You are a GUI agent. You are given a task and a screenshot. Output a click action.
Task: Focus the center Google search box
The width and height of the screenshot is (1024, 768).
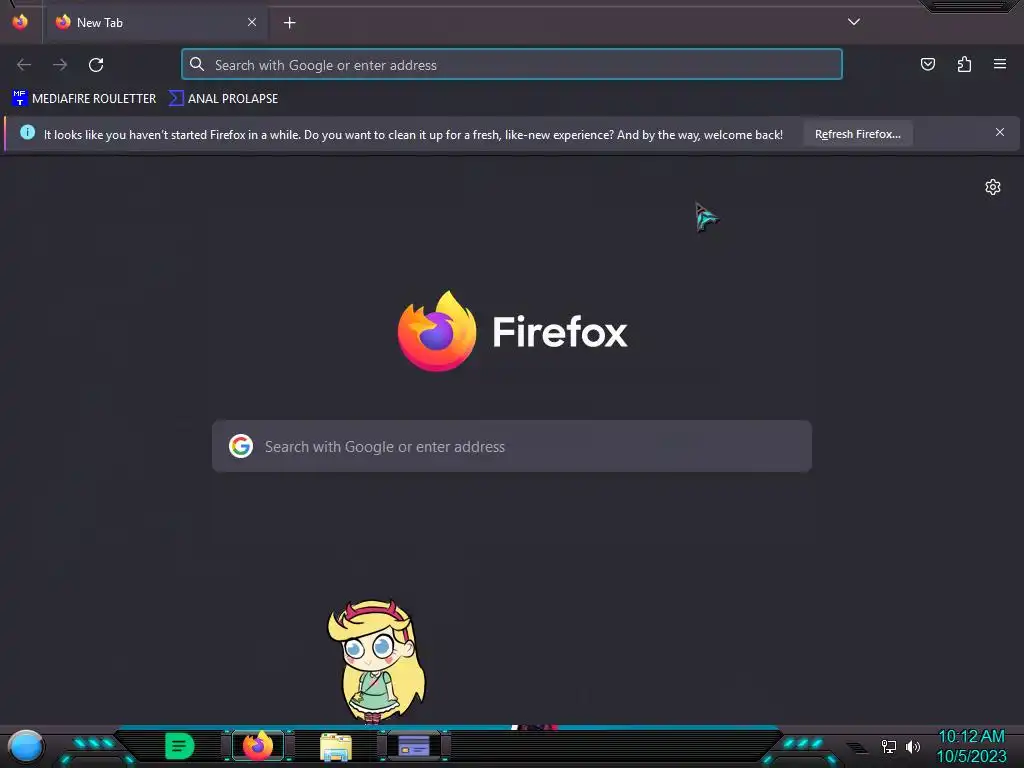click(x=512, y=446)
